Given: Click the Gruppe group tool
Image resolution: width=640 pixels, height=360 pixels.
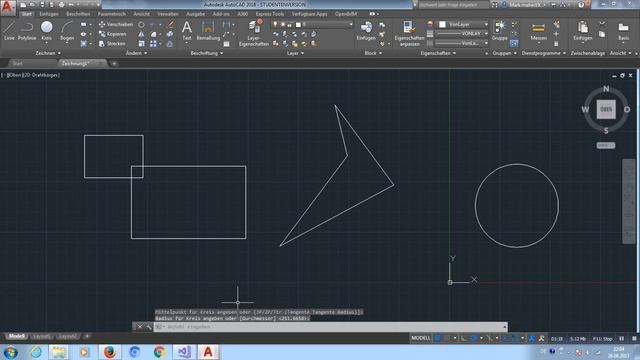Looking at the screenshot, I should tap(499, 31).
